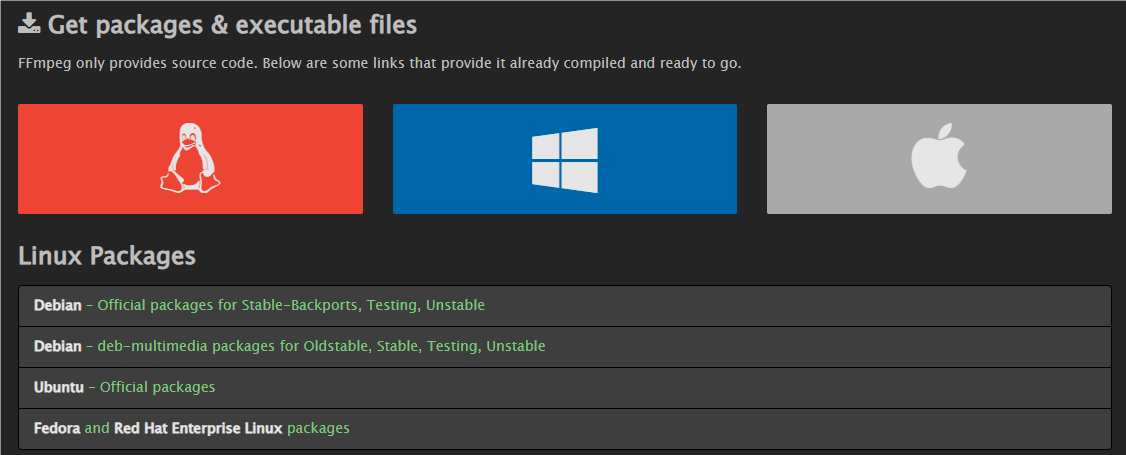1126x455 pixels.
Task: Click the bold Fedora text
Action: pos(57,428)
